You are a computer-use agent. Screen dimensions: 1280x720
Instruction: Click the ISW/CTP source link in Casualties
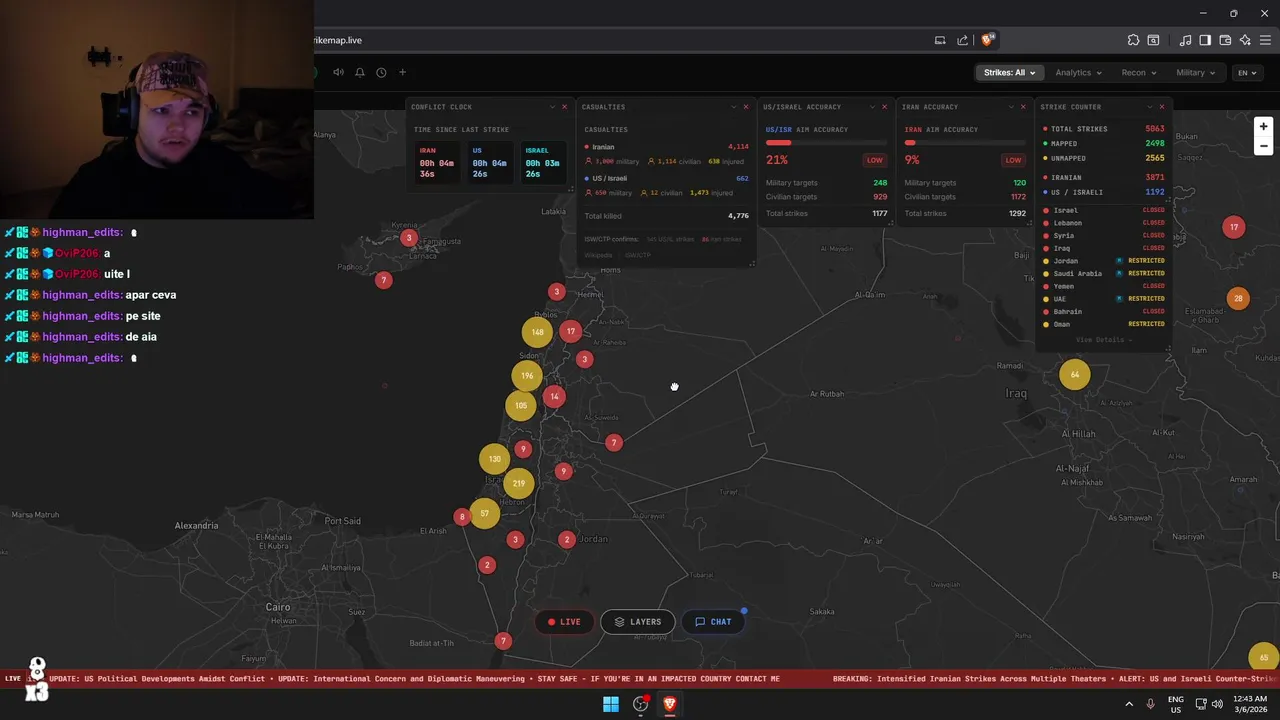pyautogui.click(x=637, y=255)
